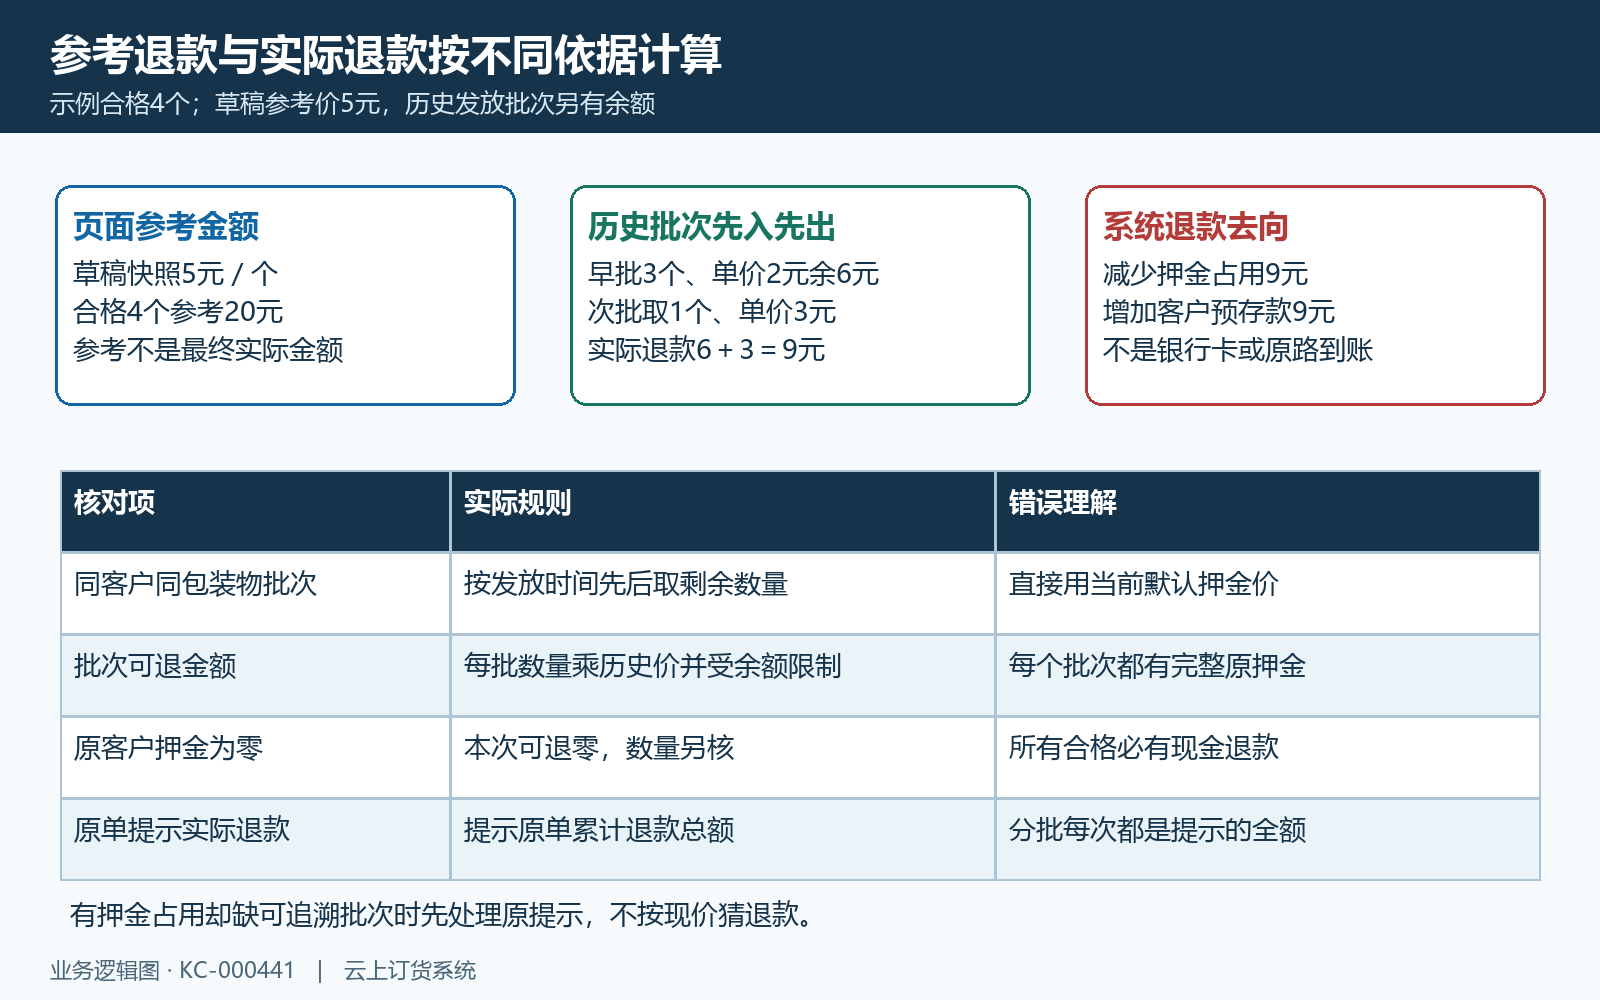This screenshot has width=1600, height=1000.
Task: Click the title 参考退款与实际退款按不同依据计算
Action: point(386,55)
